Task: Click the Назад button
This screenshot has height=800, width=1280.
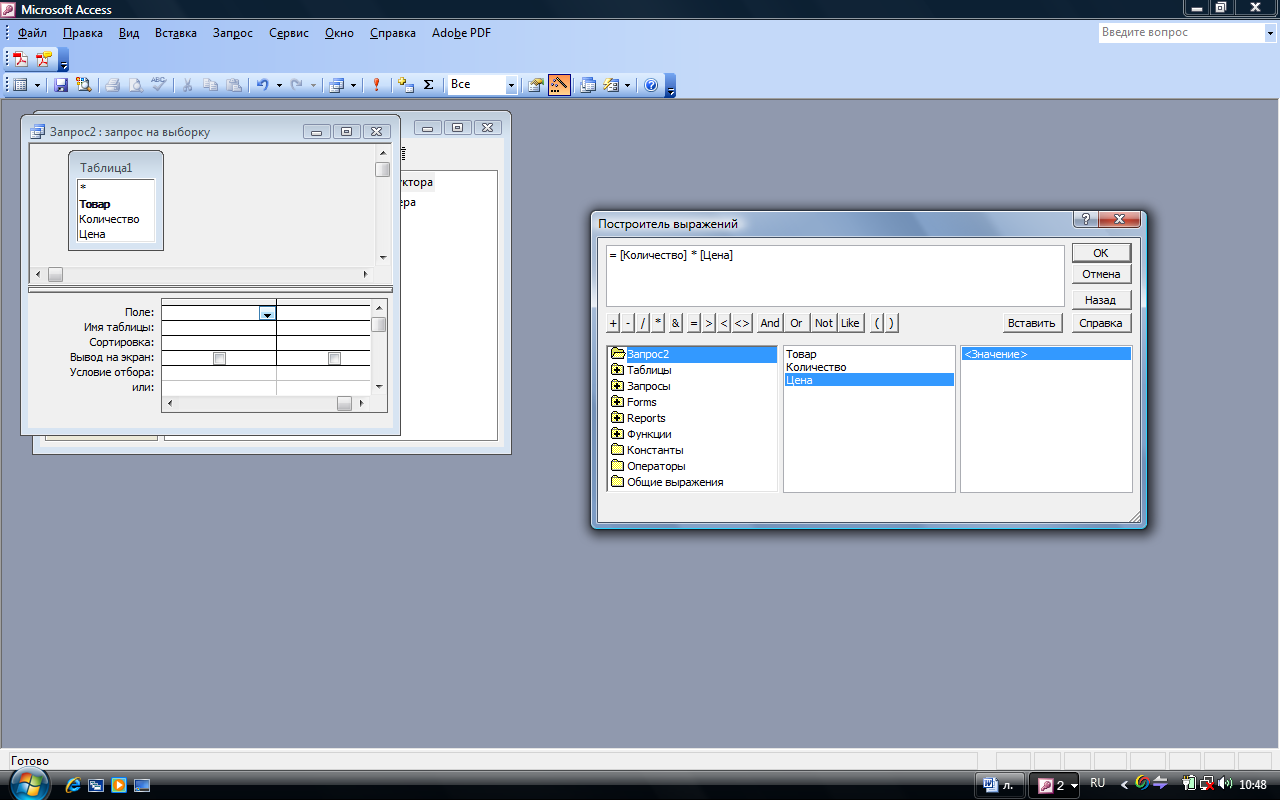Action: click(1101, 300)
